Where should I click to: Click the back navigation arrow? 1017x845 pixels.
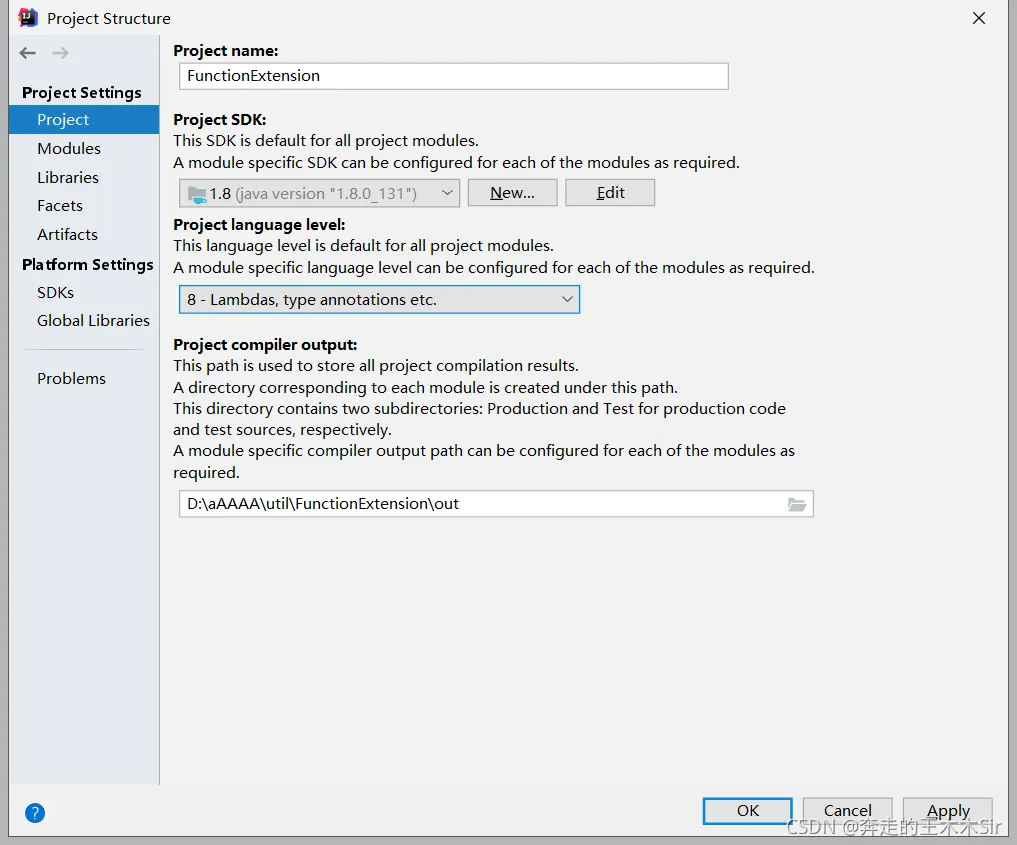coord(27,53)
